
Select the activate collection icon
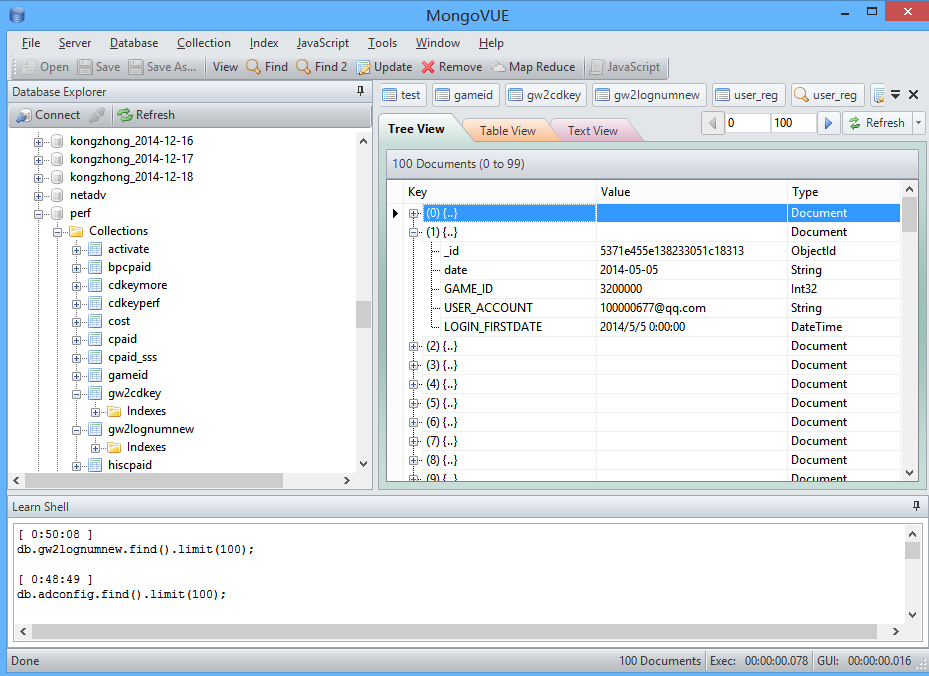95,249
